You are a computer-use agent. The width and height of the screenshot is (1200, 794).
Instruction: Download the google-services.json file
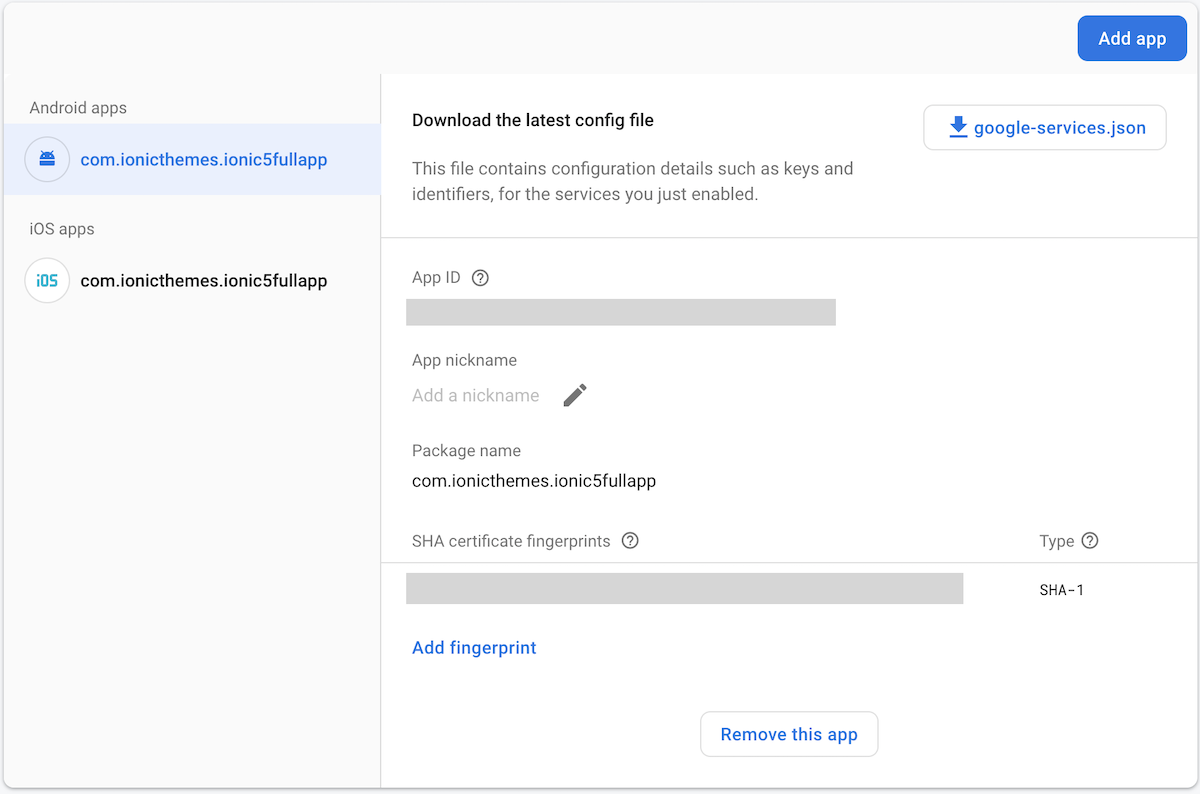pos(1045,127)
